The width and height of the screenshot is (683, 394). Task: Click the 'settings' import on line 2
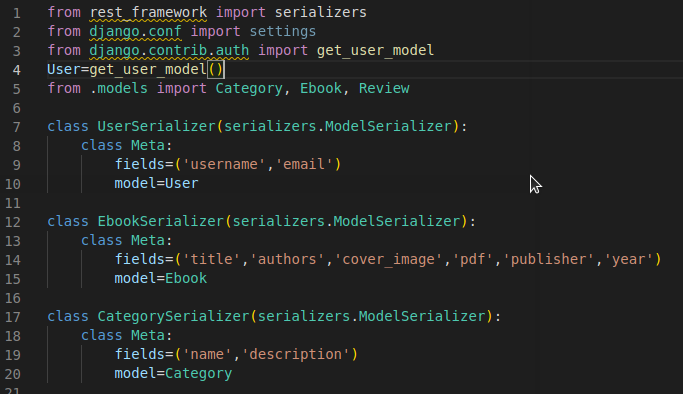pos(283,31)
